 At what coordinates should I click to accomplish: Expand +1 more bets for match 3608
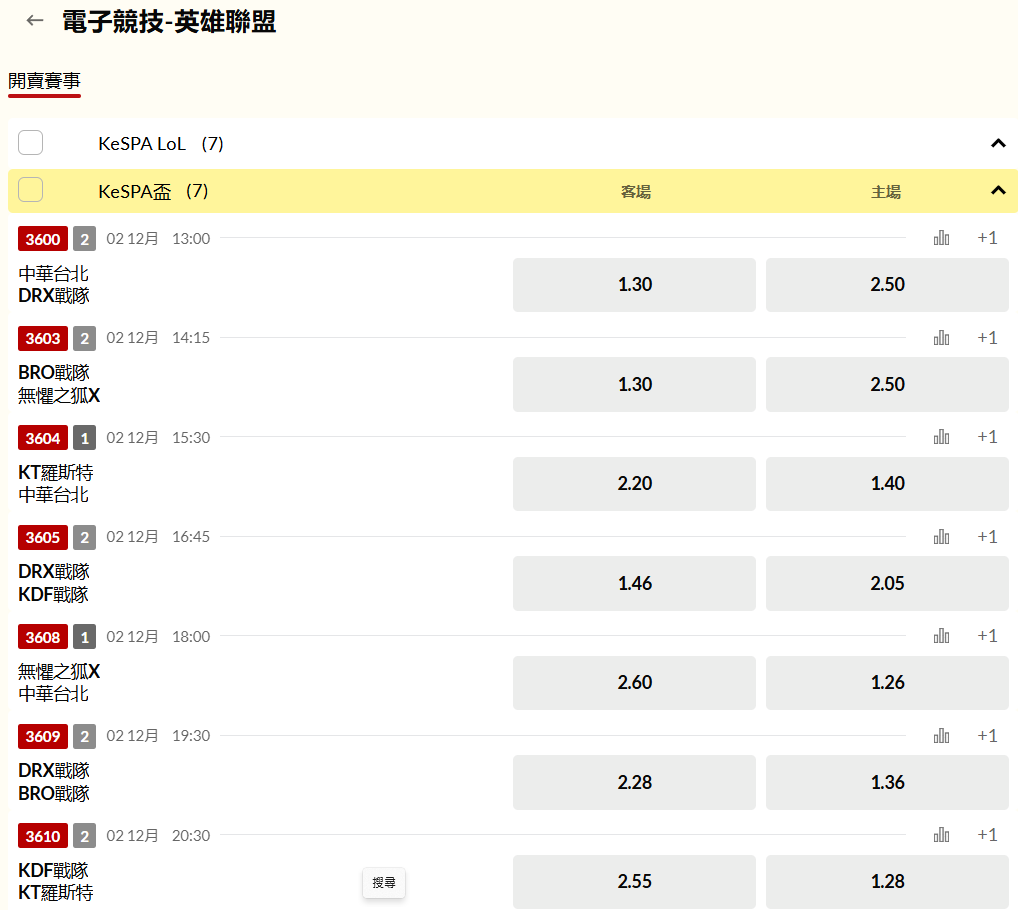click(987, 636)
